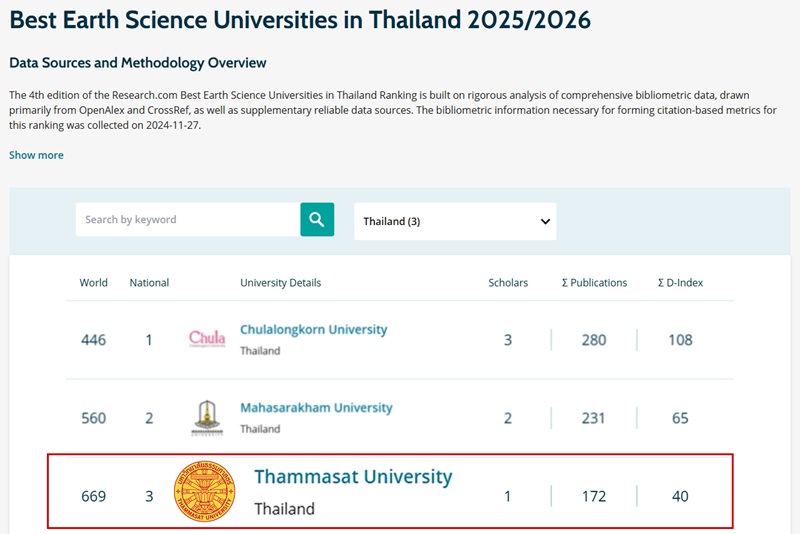Click the Mahasarakham University crest logo
This screenshot has width=800, height=534.
(x=207, y=417)
